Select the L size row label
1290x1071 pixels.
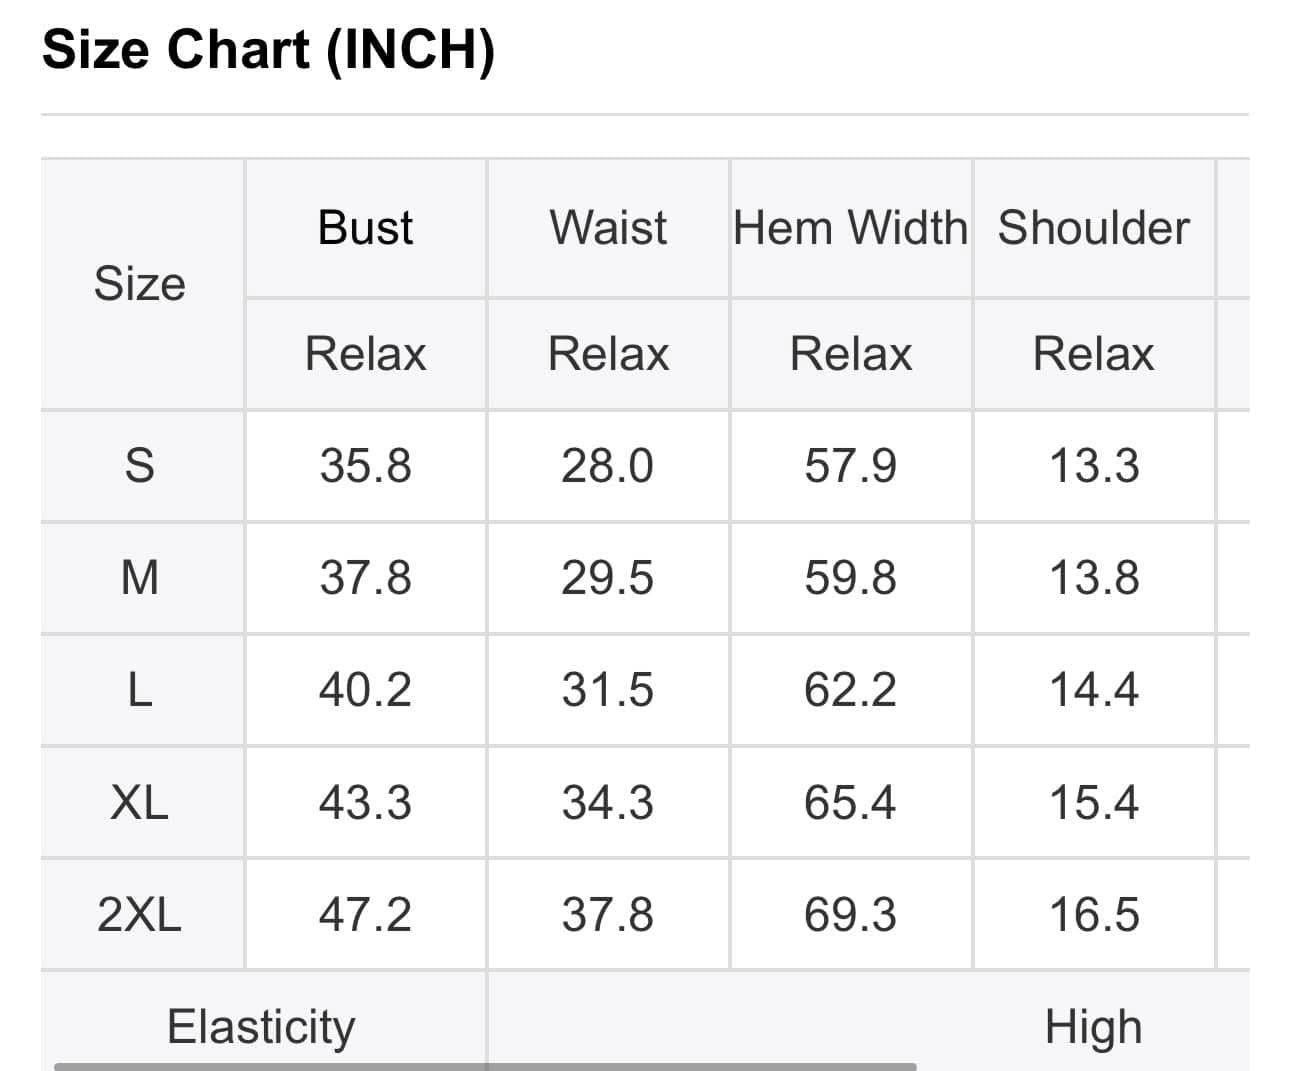pos(140,690)
